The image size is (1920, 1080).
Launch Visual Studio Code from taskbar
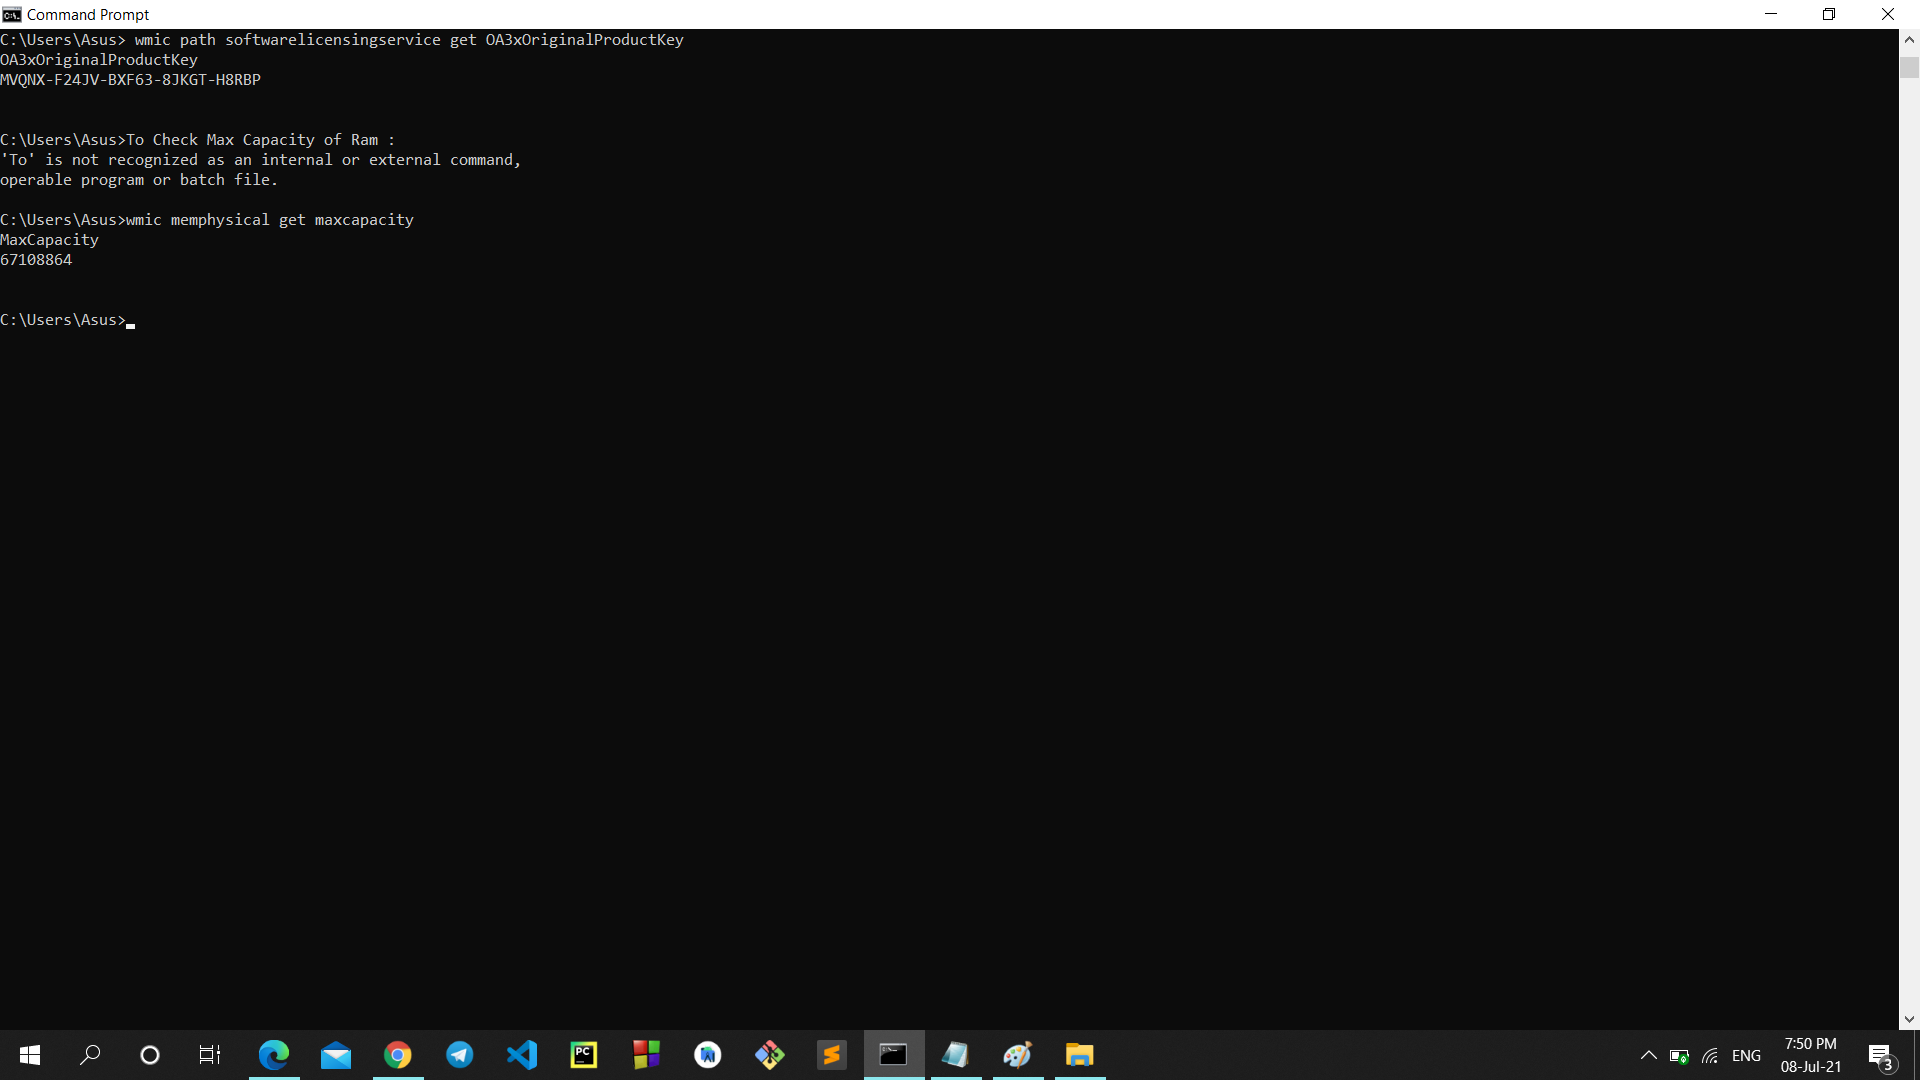(522, 1055)
